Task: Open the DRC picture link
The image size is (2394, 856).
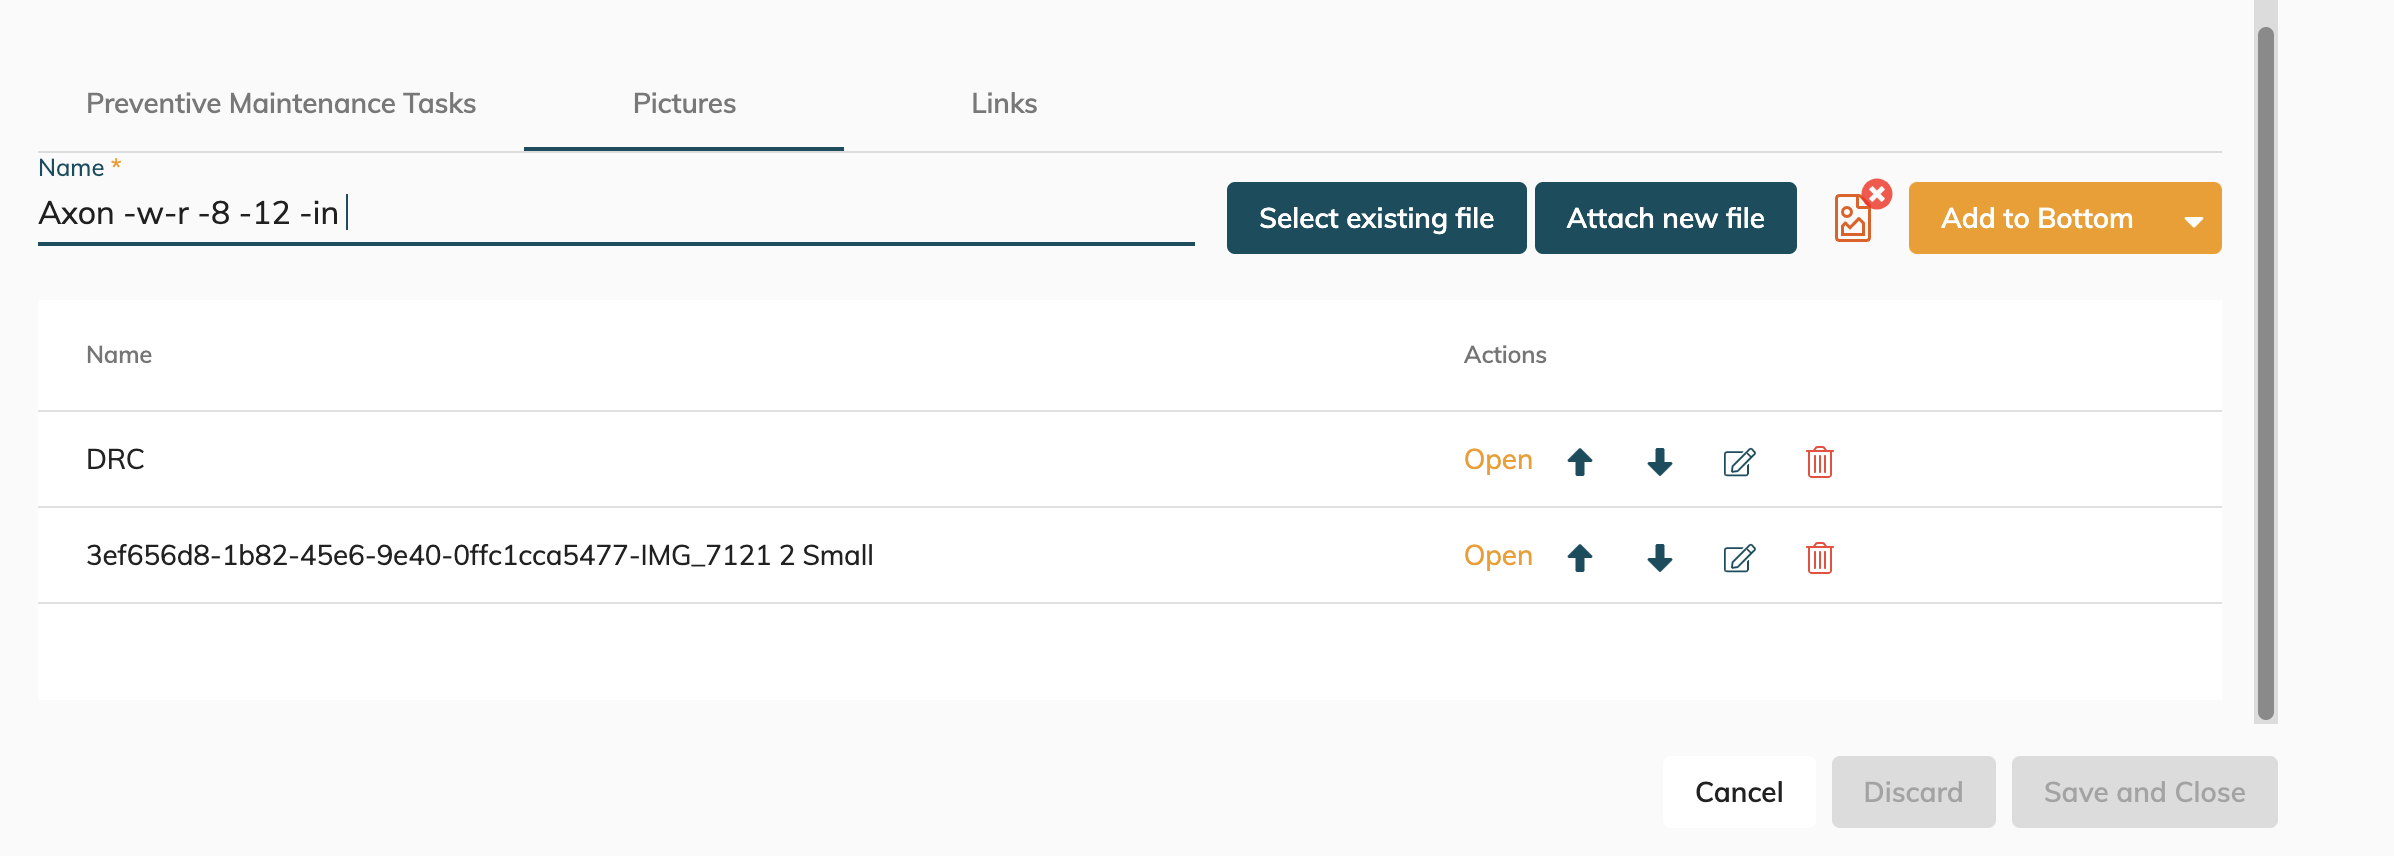Action: coord(1498,460)
